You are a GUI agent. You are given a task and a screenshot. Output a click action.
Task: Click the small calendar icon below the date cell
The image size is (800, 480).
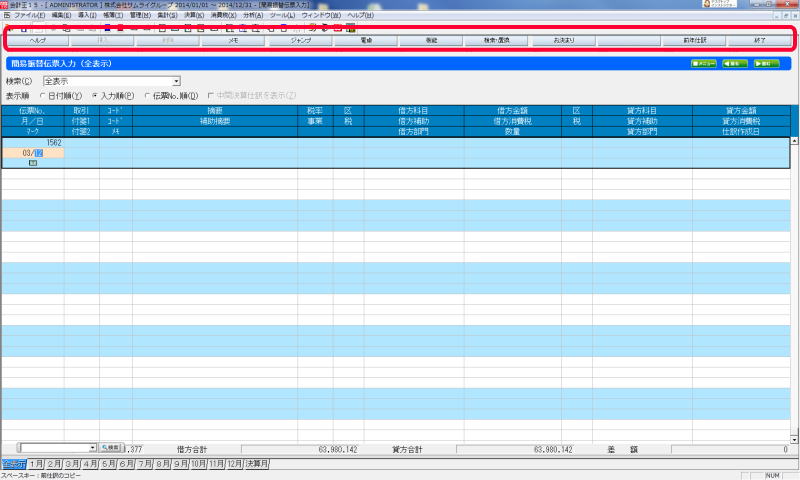pyautogui.click(x=32, y=162)
